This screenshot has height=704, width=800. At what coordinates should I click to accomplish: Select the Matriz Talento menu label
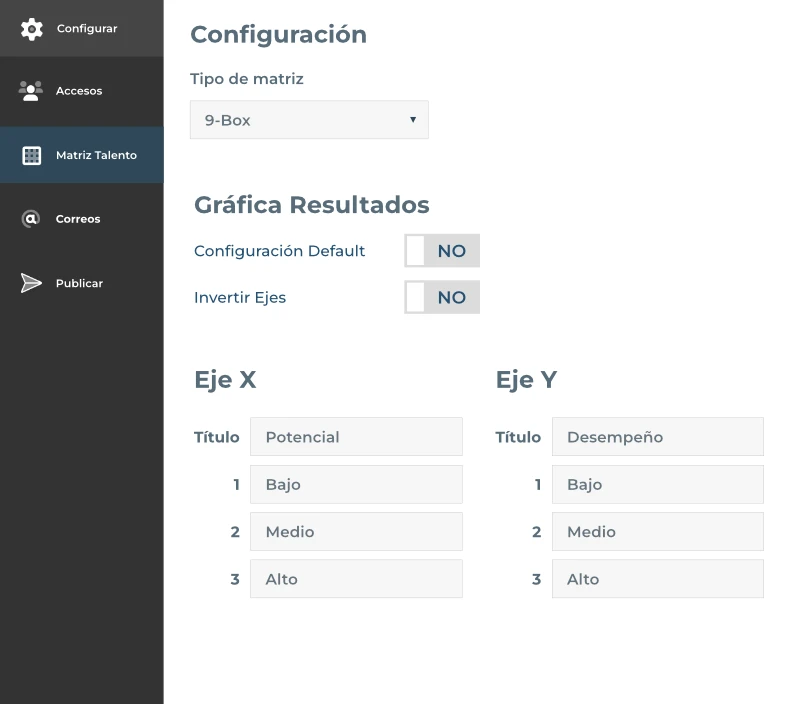pos(96,156)
